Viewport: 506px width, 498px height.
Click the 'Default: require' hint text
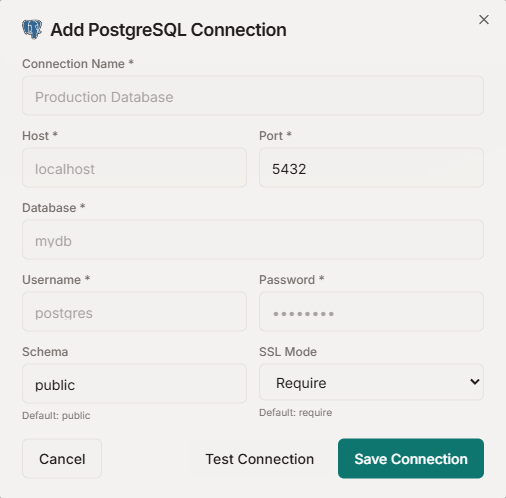click(x=295, y=413)
